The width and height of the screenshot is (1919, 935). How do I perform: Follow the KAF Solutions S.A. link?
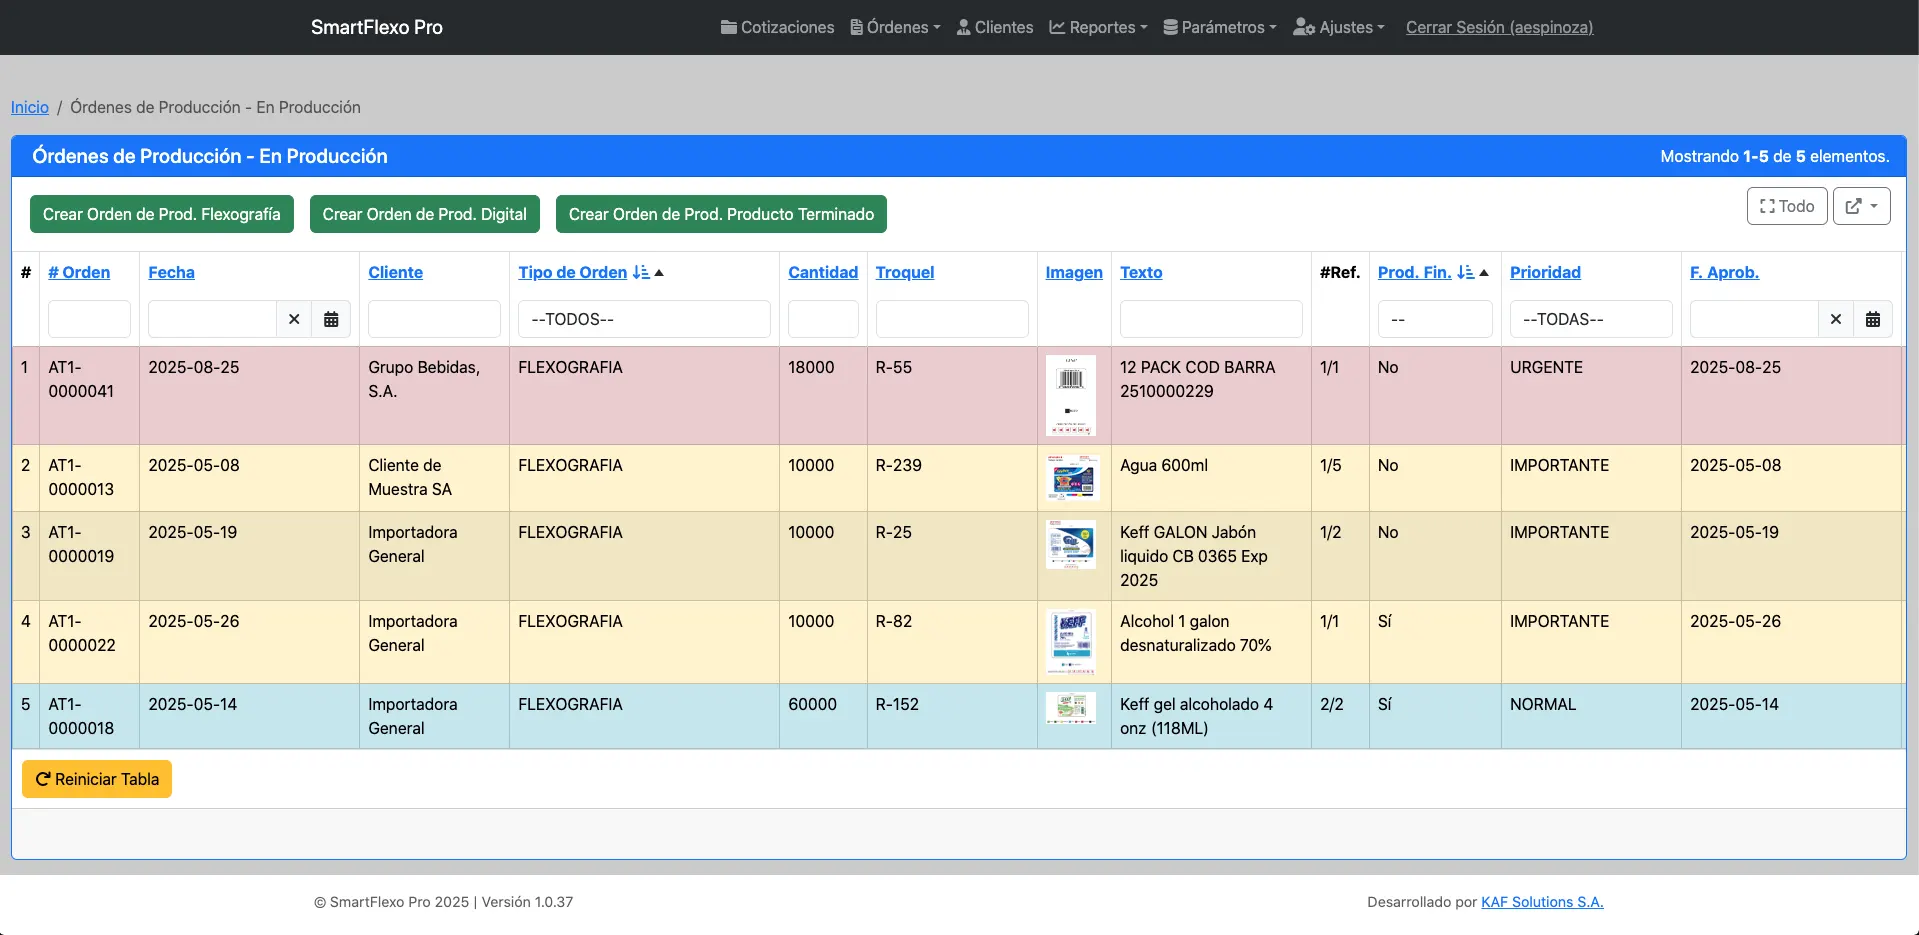(x=1541, y=902)
